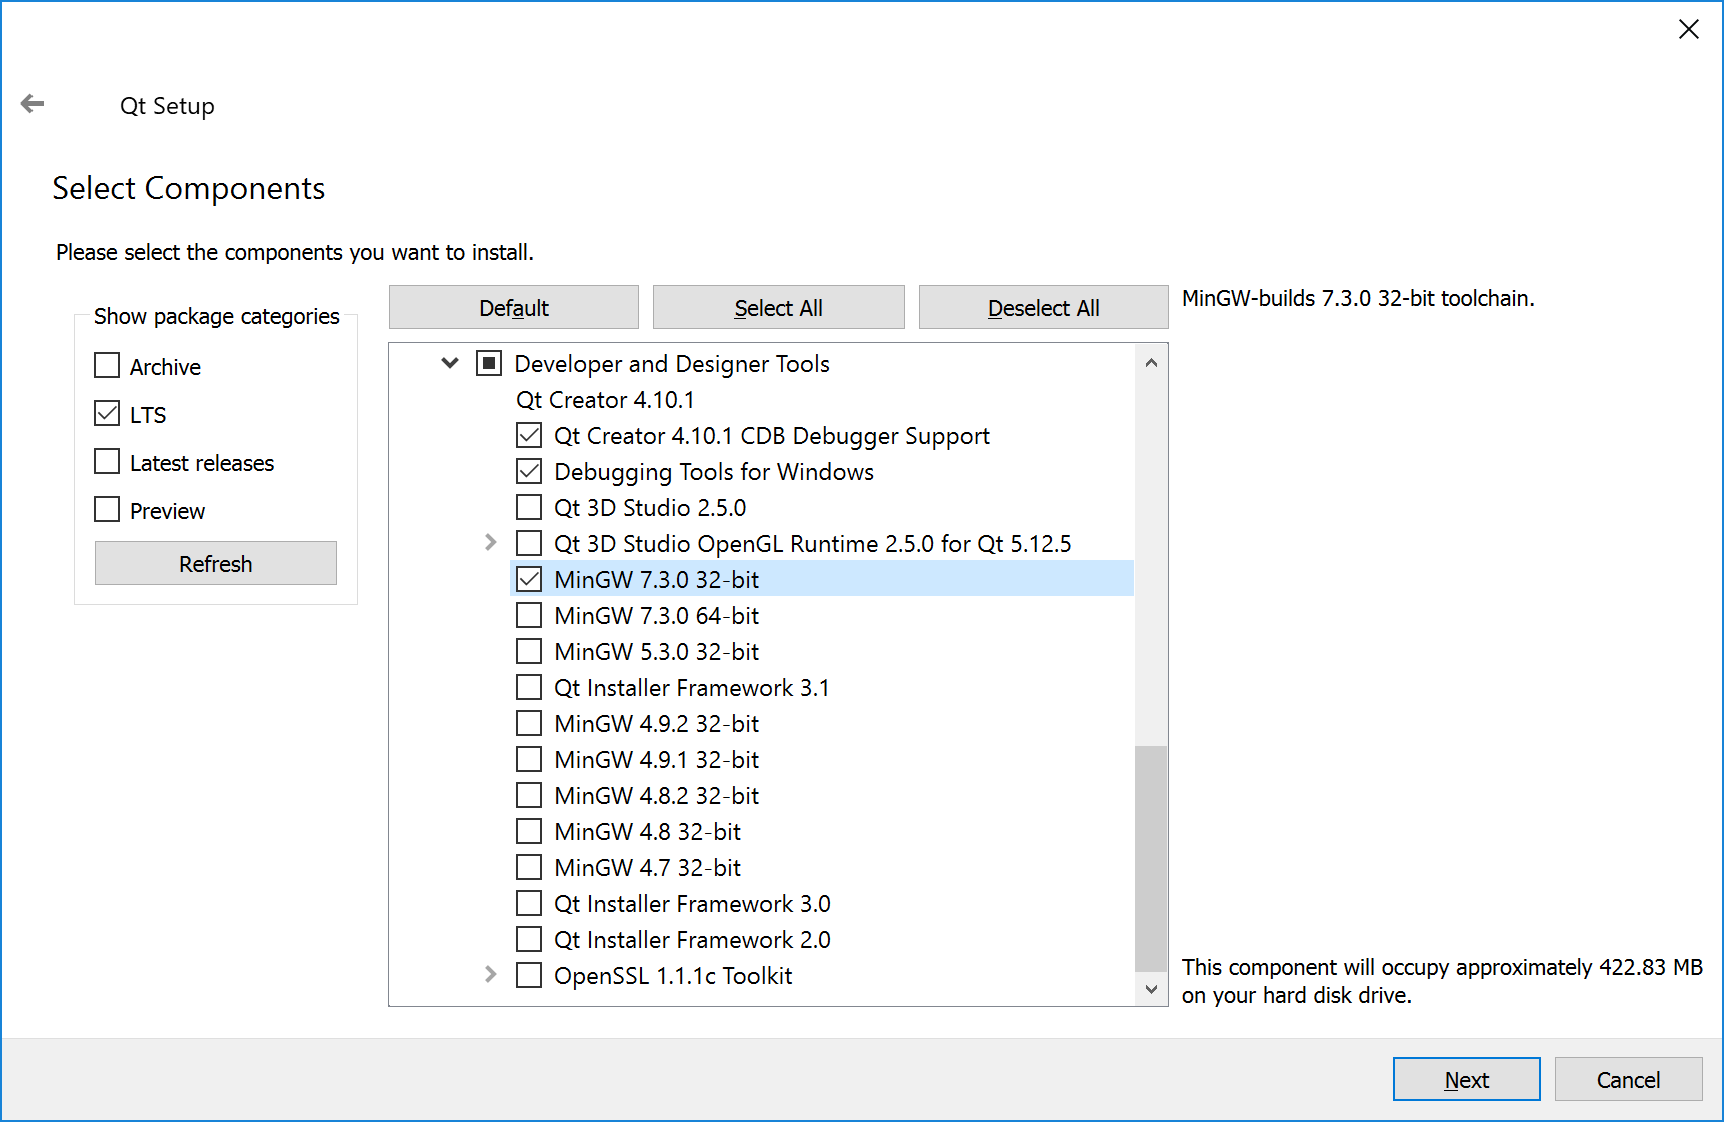
Task: Disable the LTS package category
Action: [107, 414]
